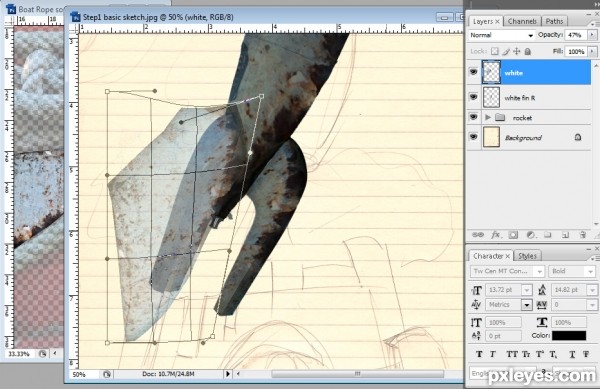Open the Normal blend mode dropdown
This screenshot has height=389, width=600.
click(x=502, y=35)
